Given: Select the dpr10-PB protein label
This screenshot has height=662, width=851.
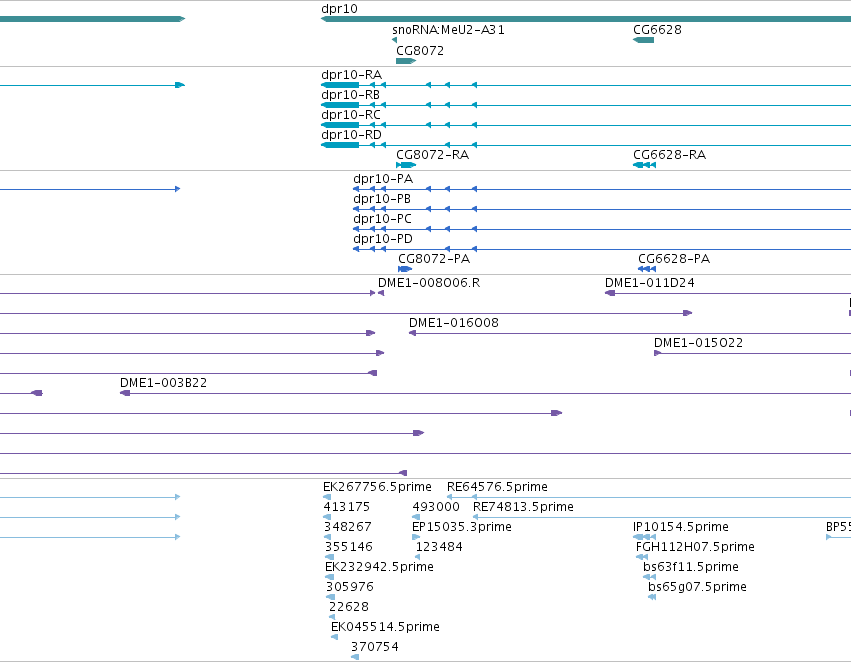Looking at the screenshot, I should 382,199.
